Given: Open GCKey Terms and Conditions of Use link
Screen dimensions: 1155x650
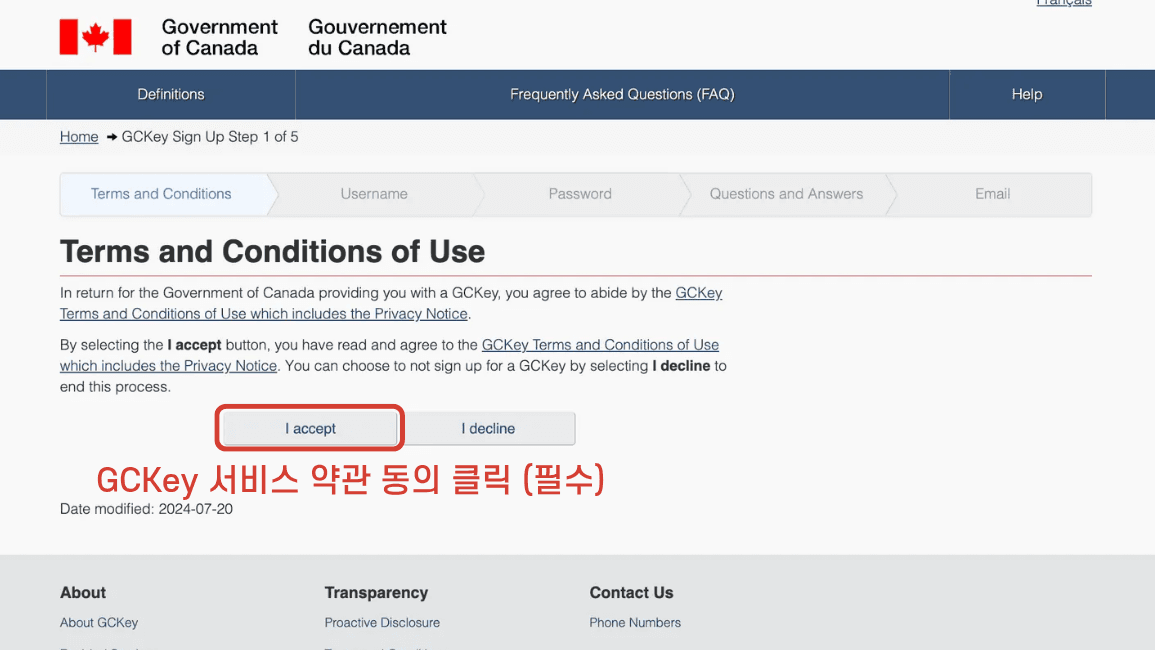Looking at the screenshot, I should coord(600,344).
